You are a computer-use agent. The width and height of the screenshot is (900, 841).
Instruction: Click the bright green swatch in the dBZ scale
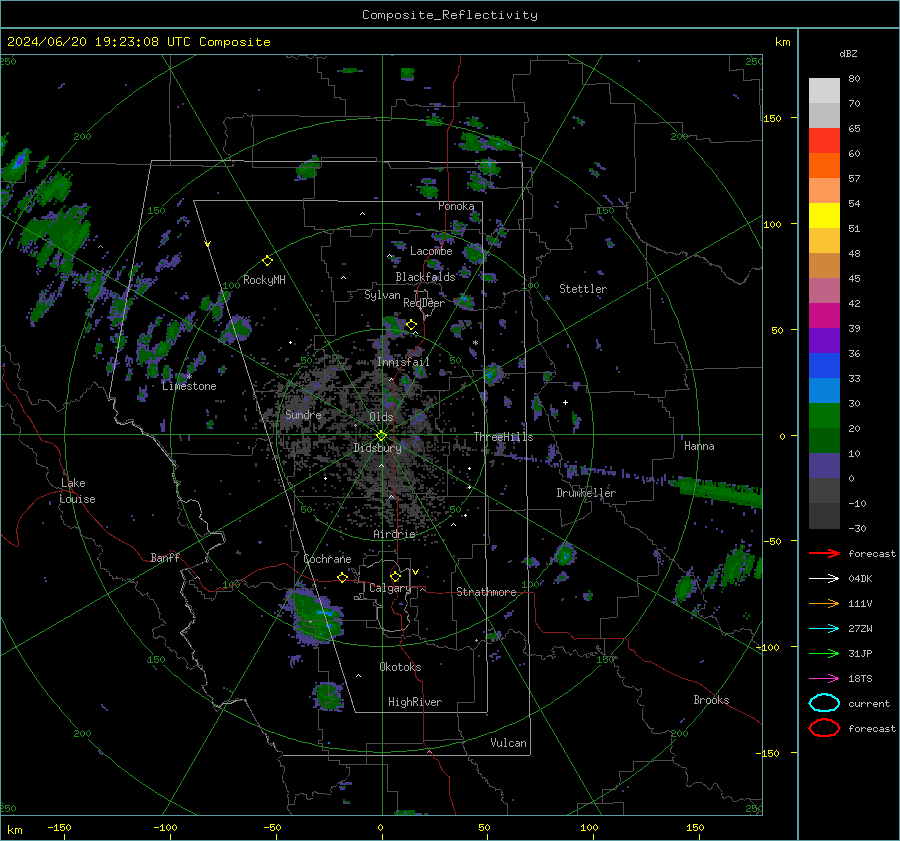tap(824, 415)
